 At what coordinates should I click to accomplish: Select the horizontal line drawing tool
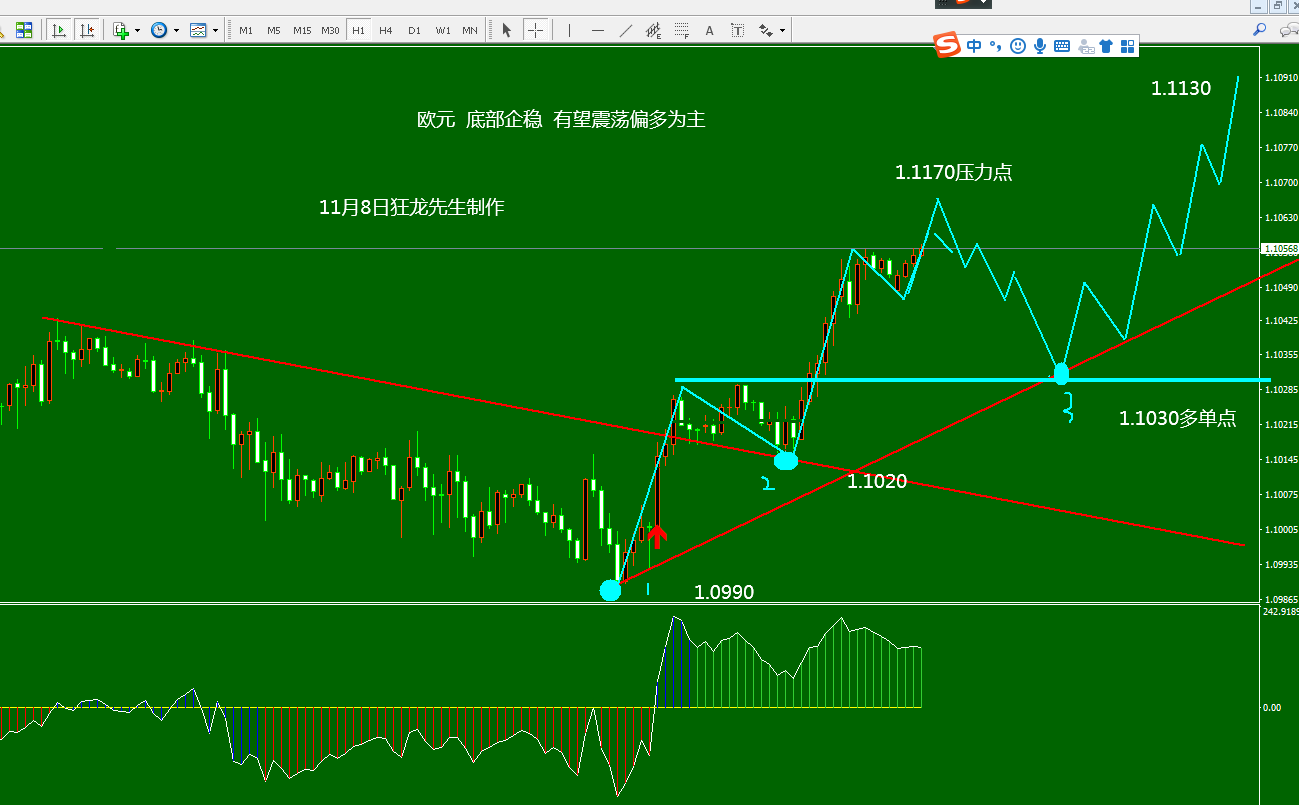click(x=598, y=30)
